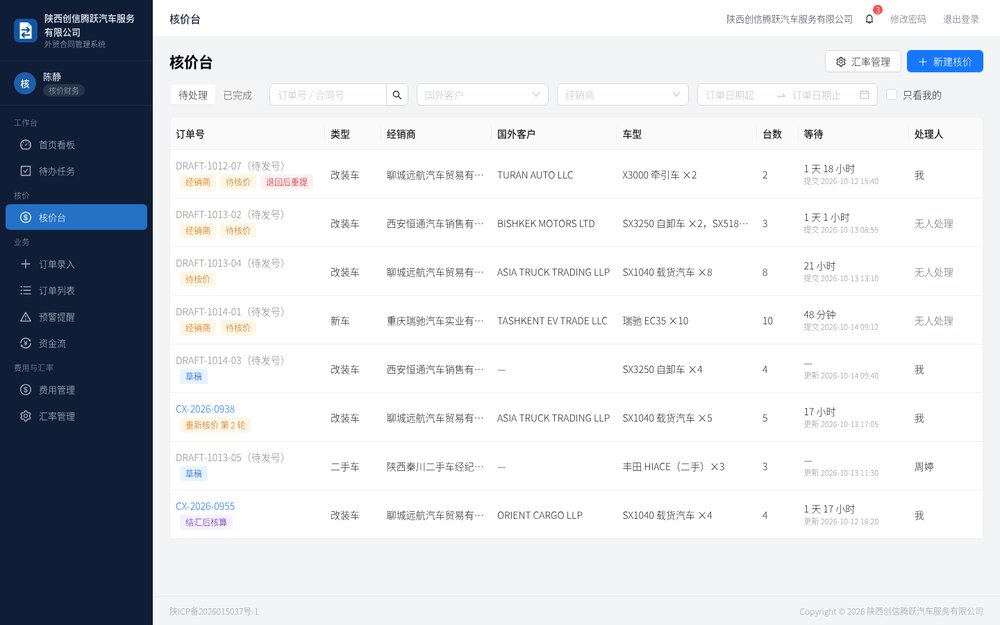Image resolution: width=1000 pixels, height=625 pixels.
Task: Switch to the 待处理 tab
Action: (x=193, y=95)
